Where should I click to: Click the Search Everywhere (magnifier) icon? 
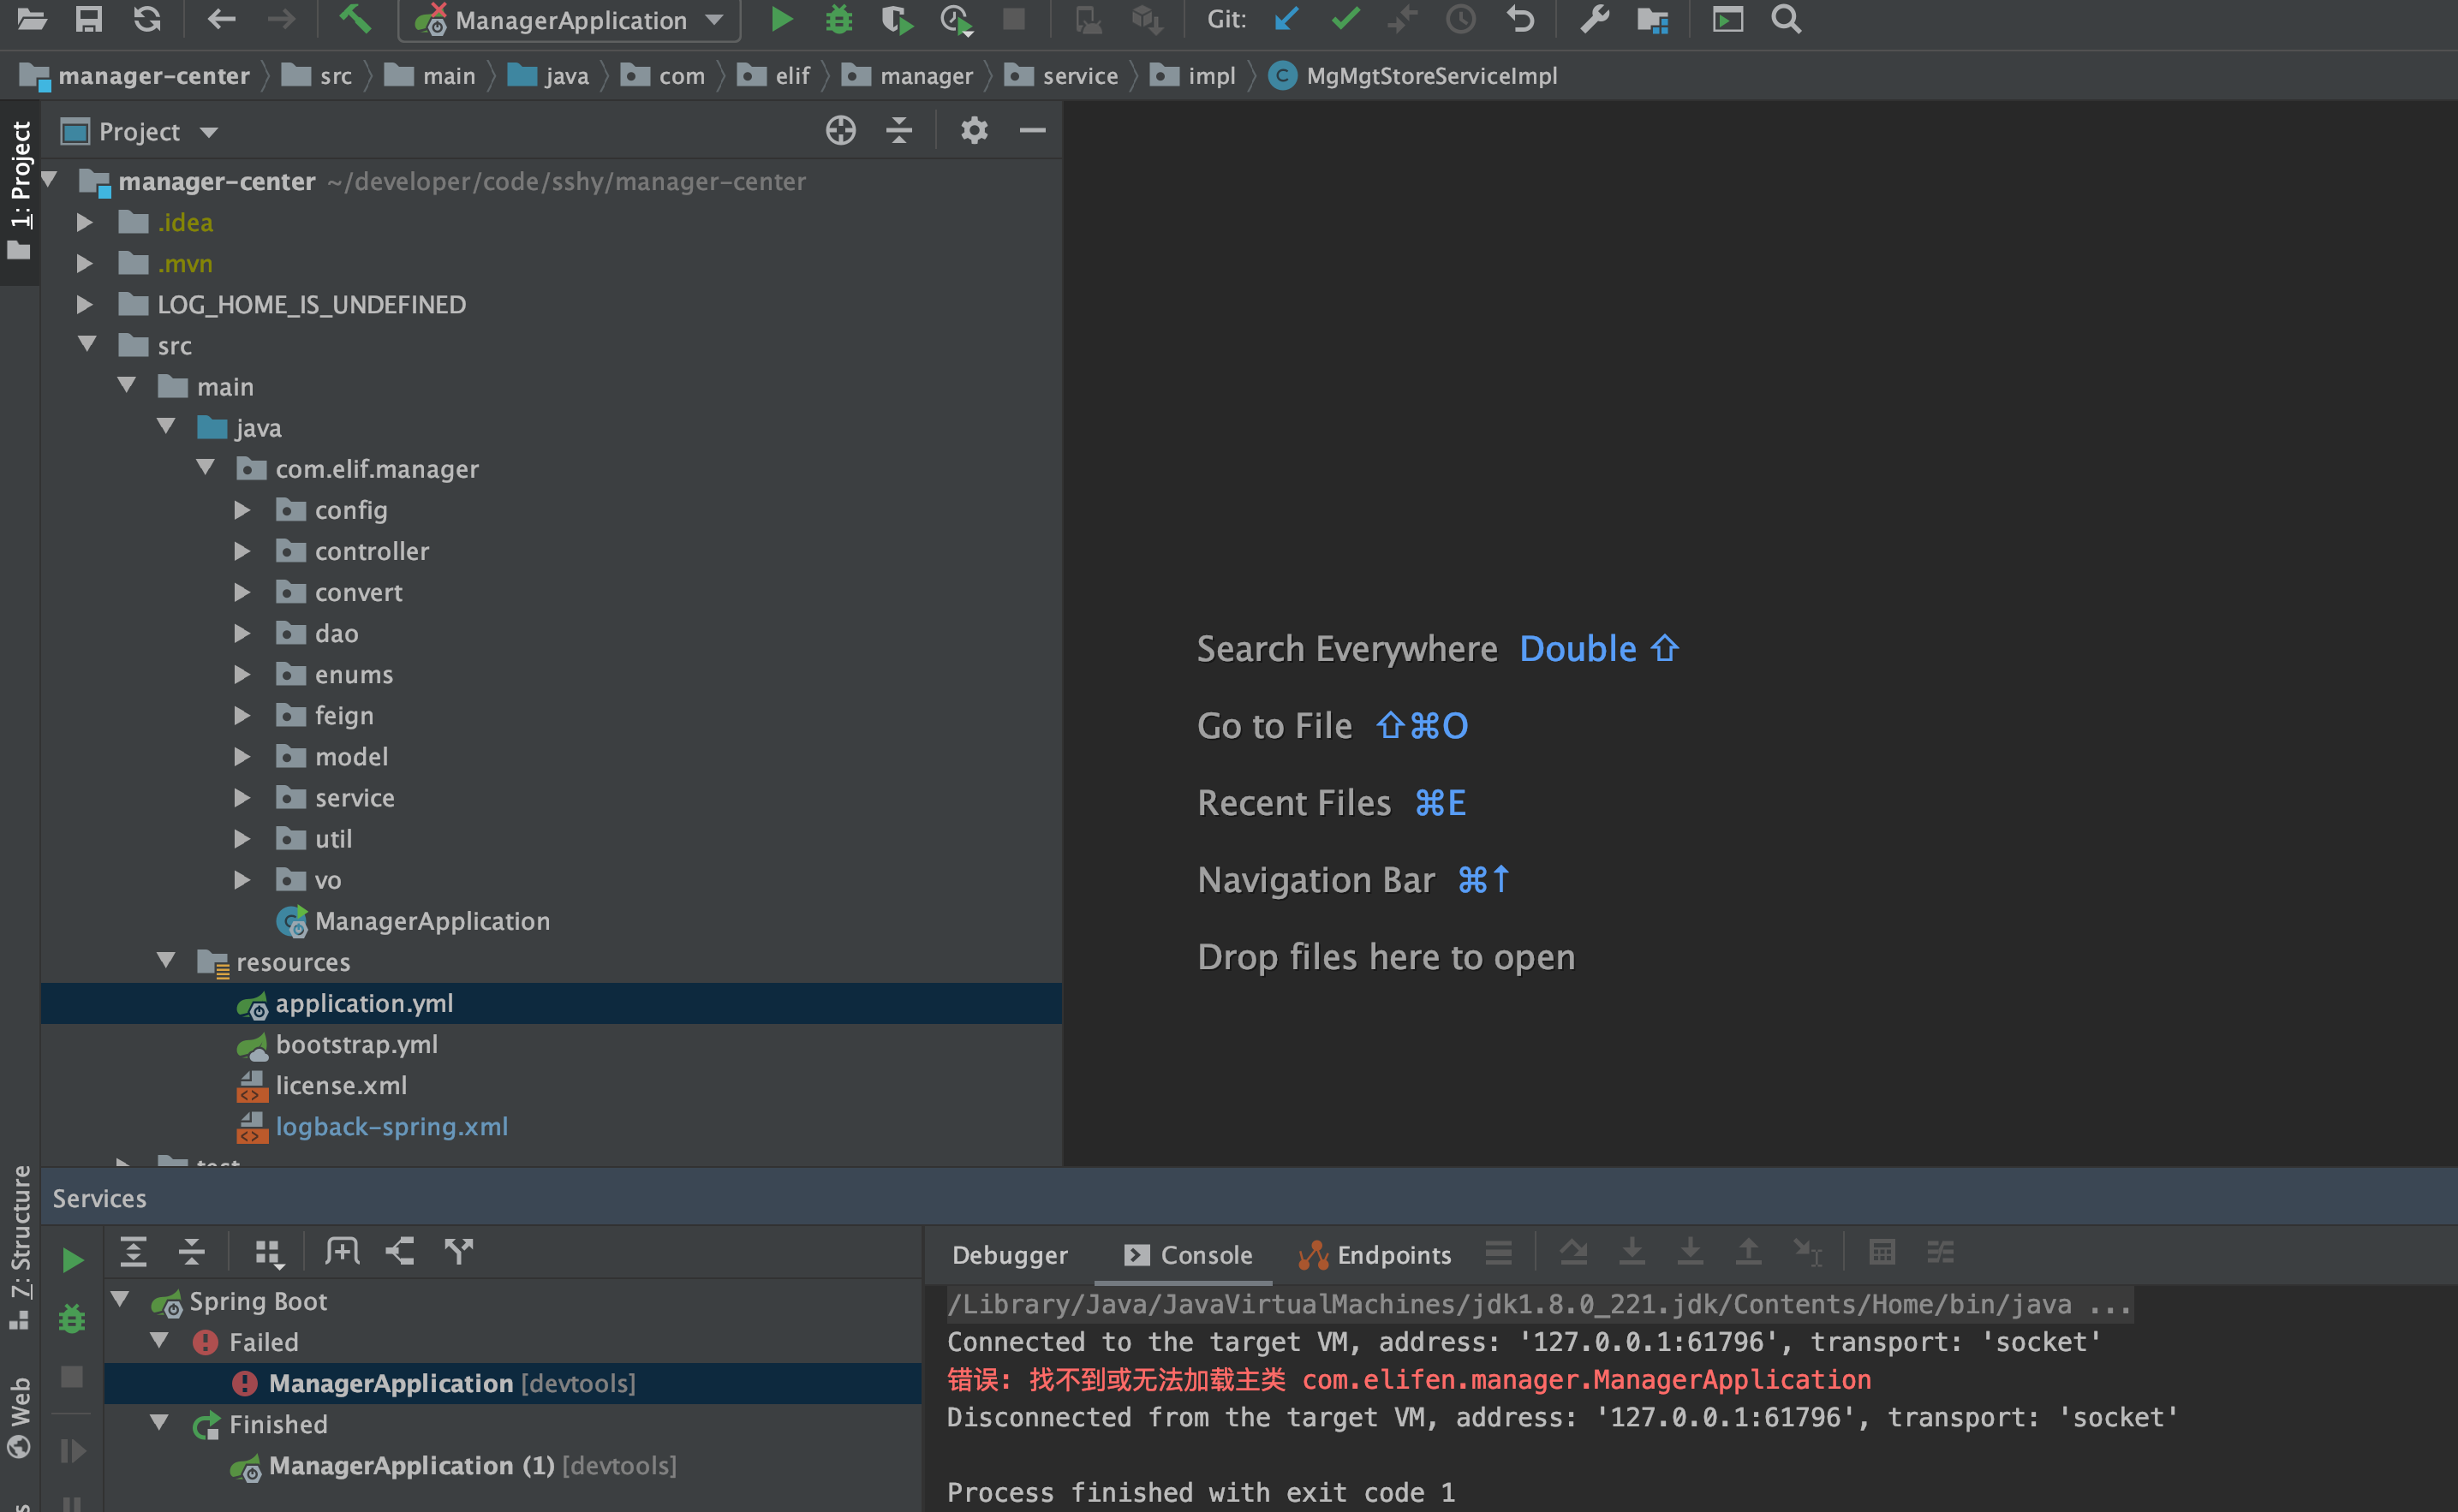click(x=1789, y=21)
